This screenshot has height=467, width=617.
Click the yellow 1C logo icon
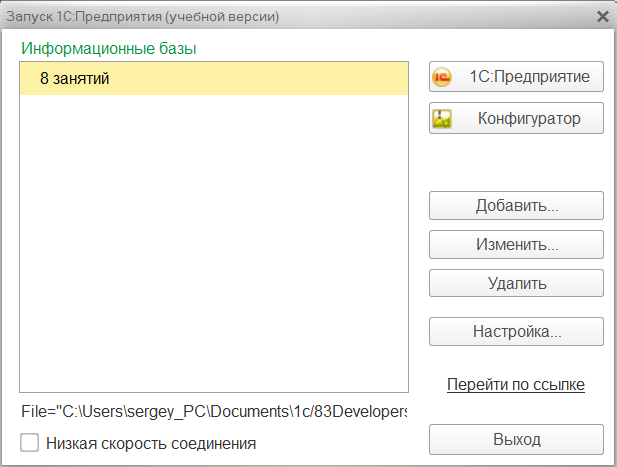442,77
